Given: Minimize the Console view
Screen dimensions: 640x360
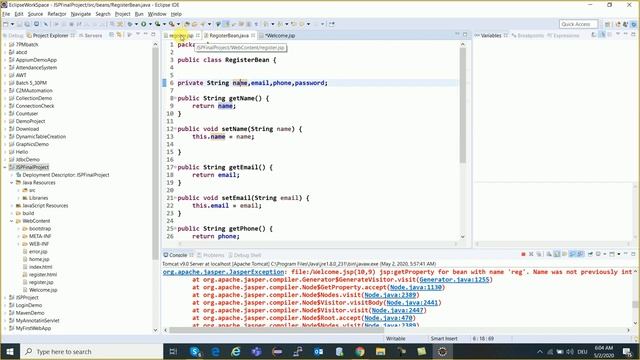Looking at the screenshot, I should [626, 254].
